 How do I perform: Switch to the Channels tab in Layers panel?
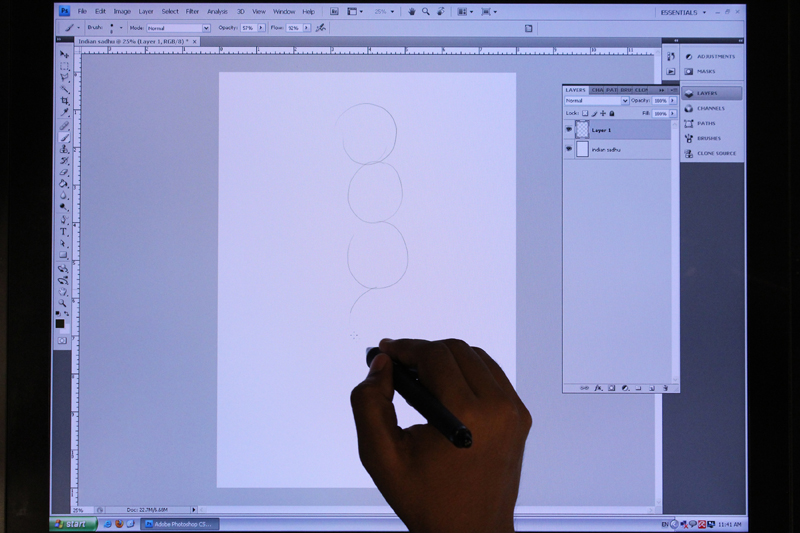(x=598, y=90)
